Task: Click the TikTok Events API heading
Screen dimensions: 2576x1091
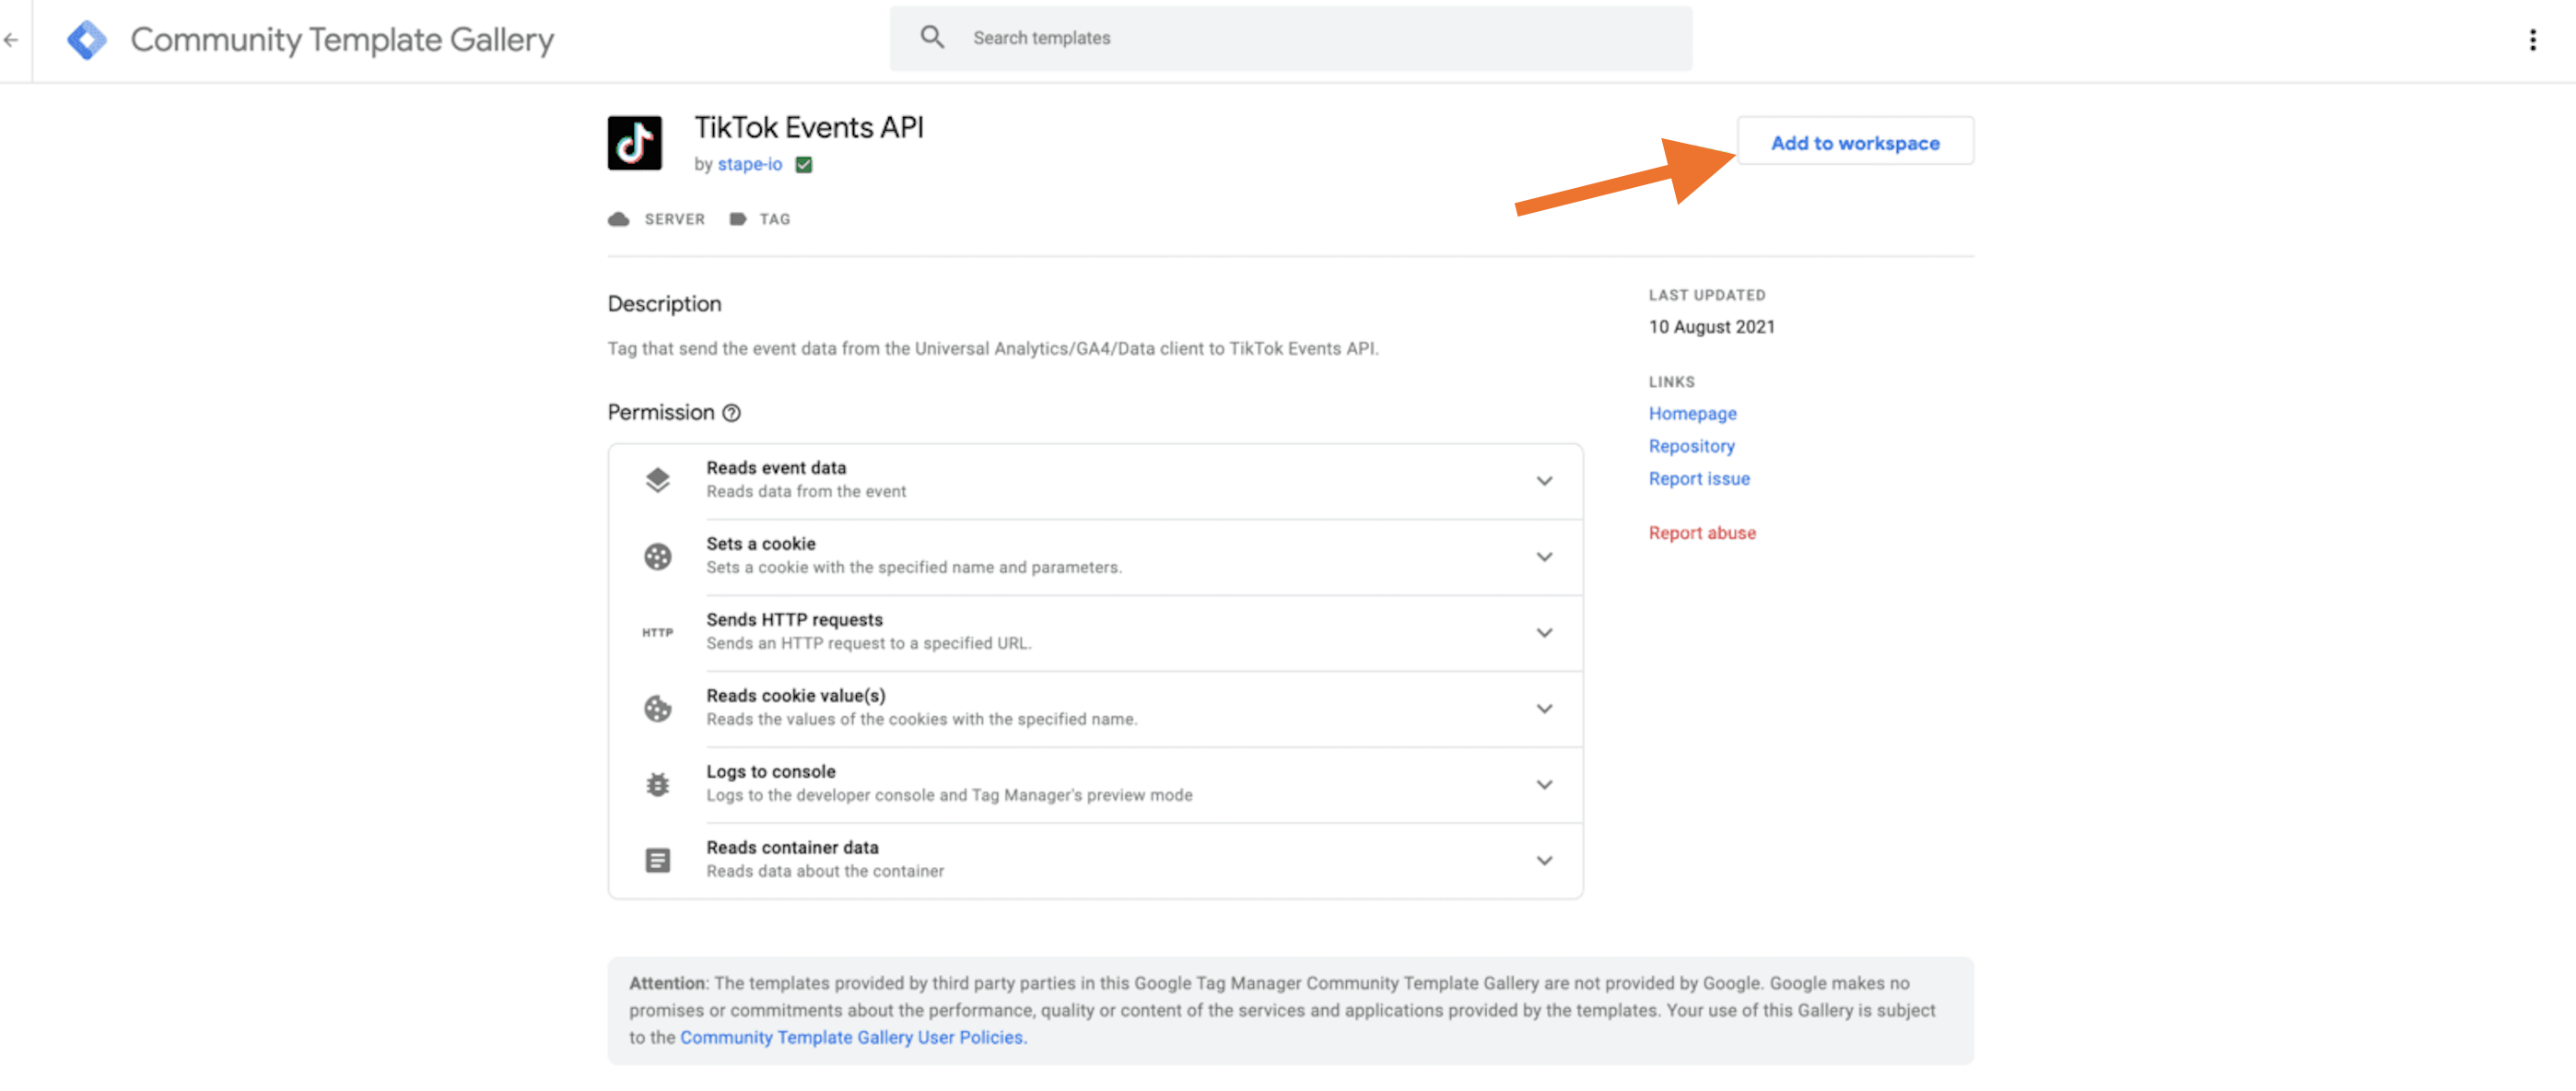Action: 809,128
